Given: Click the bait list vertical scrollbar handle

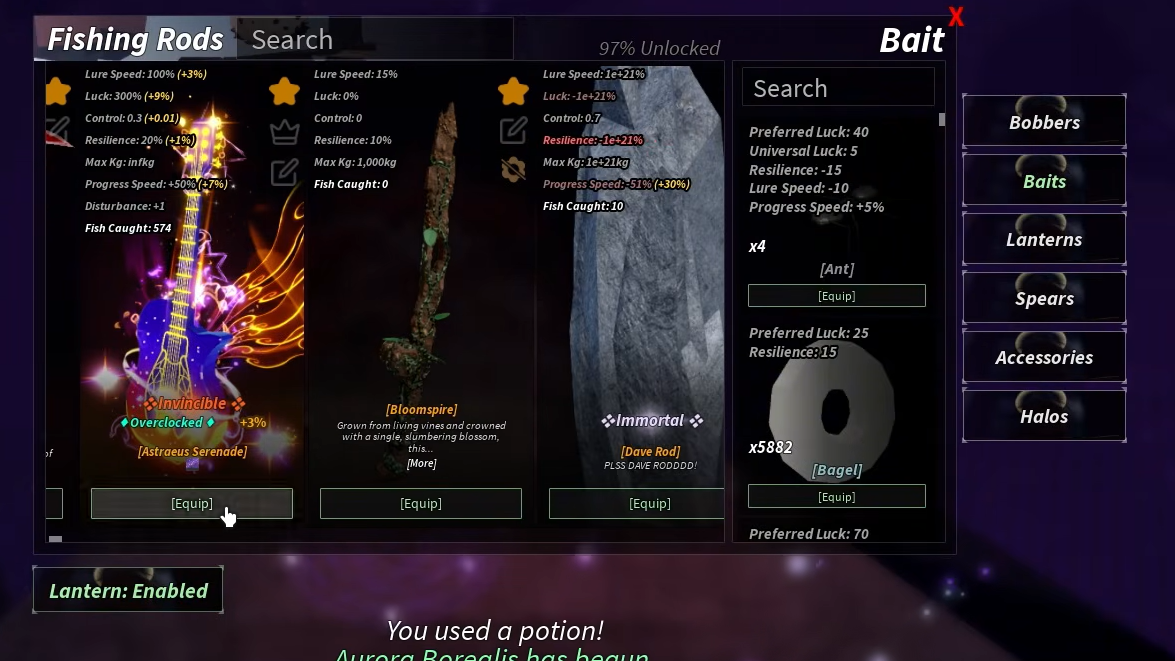Looking at the screenshot, I should pyautogui.click(x=942, y=120).
